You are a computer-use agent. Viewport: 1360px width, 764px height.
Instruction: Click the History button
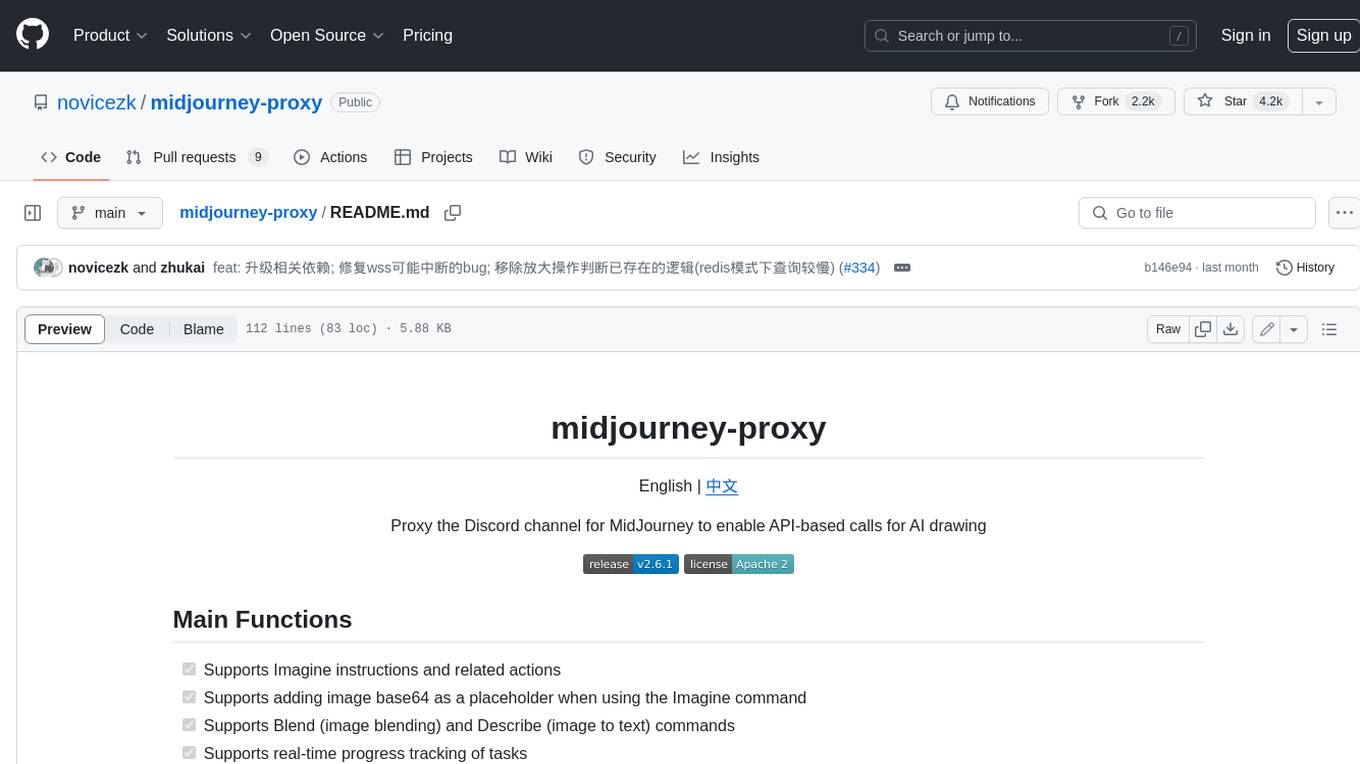[x=1305, y=268]
